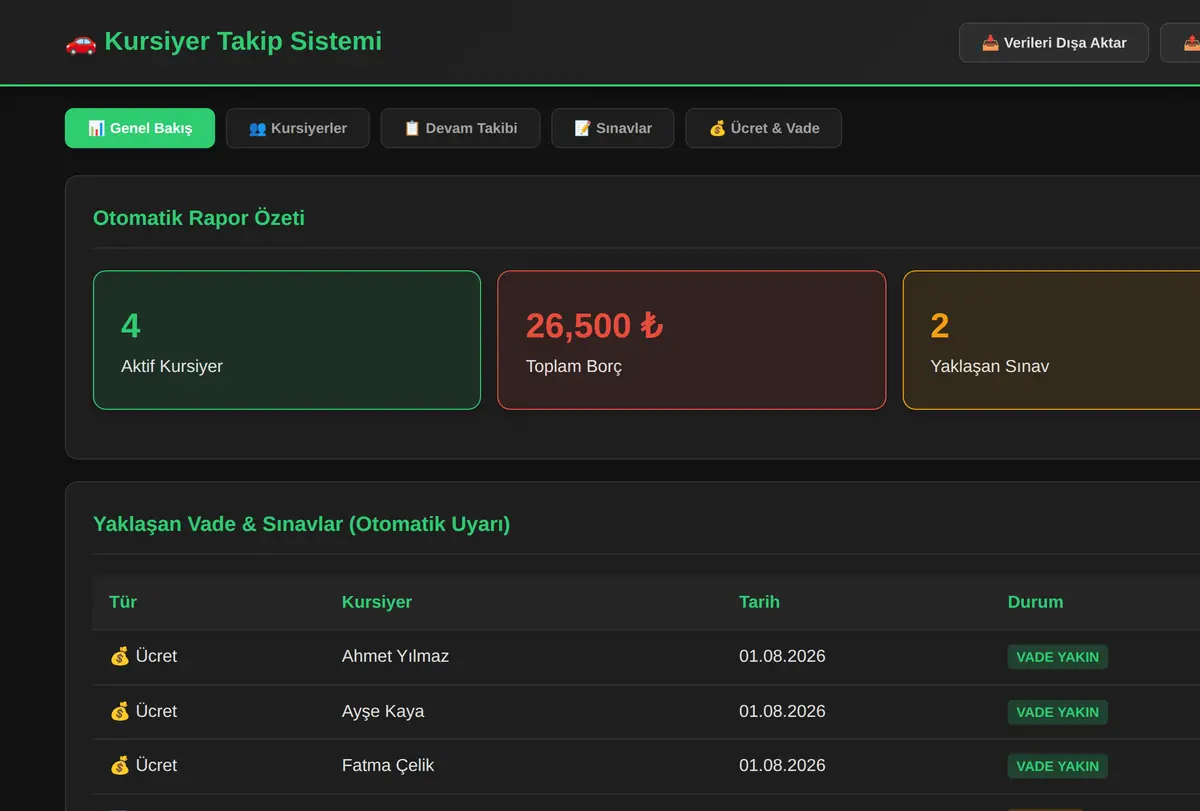Viewport: 1200px width, 811px height.
Task: Click the VADE YAKIN badge for Ahmet Yılmaz
Action: point(1058,657)
